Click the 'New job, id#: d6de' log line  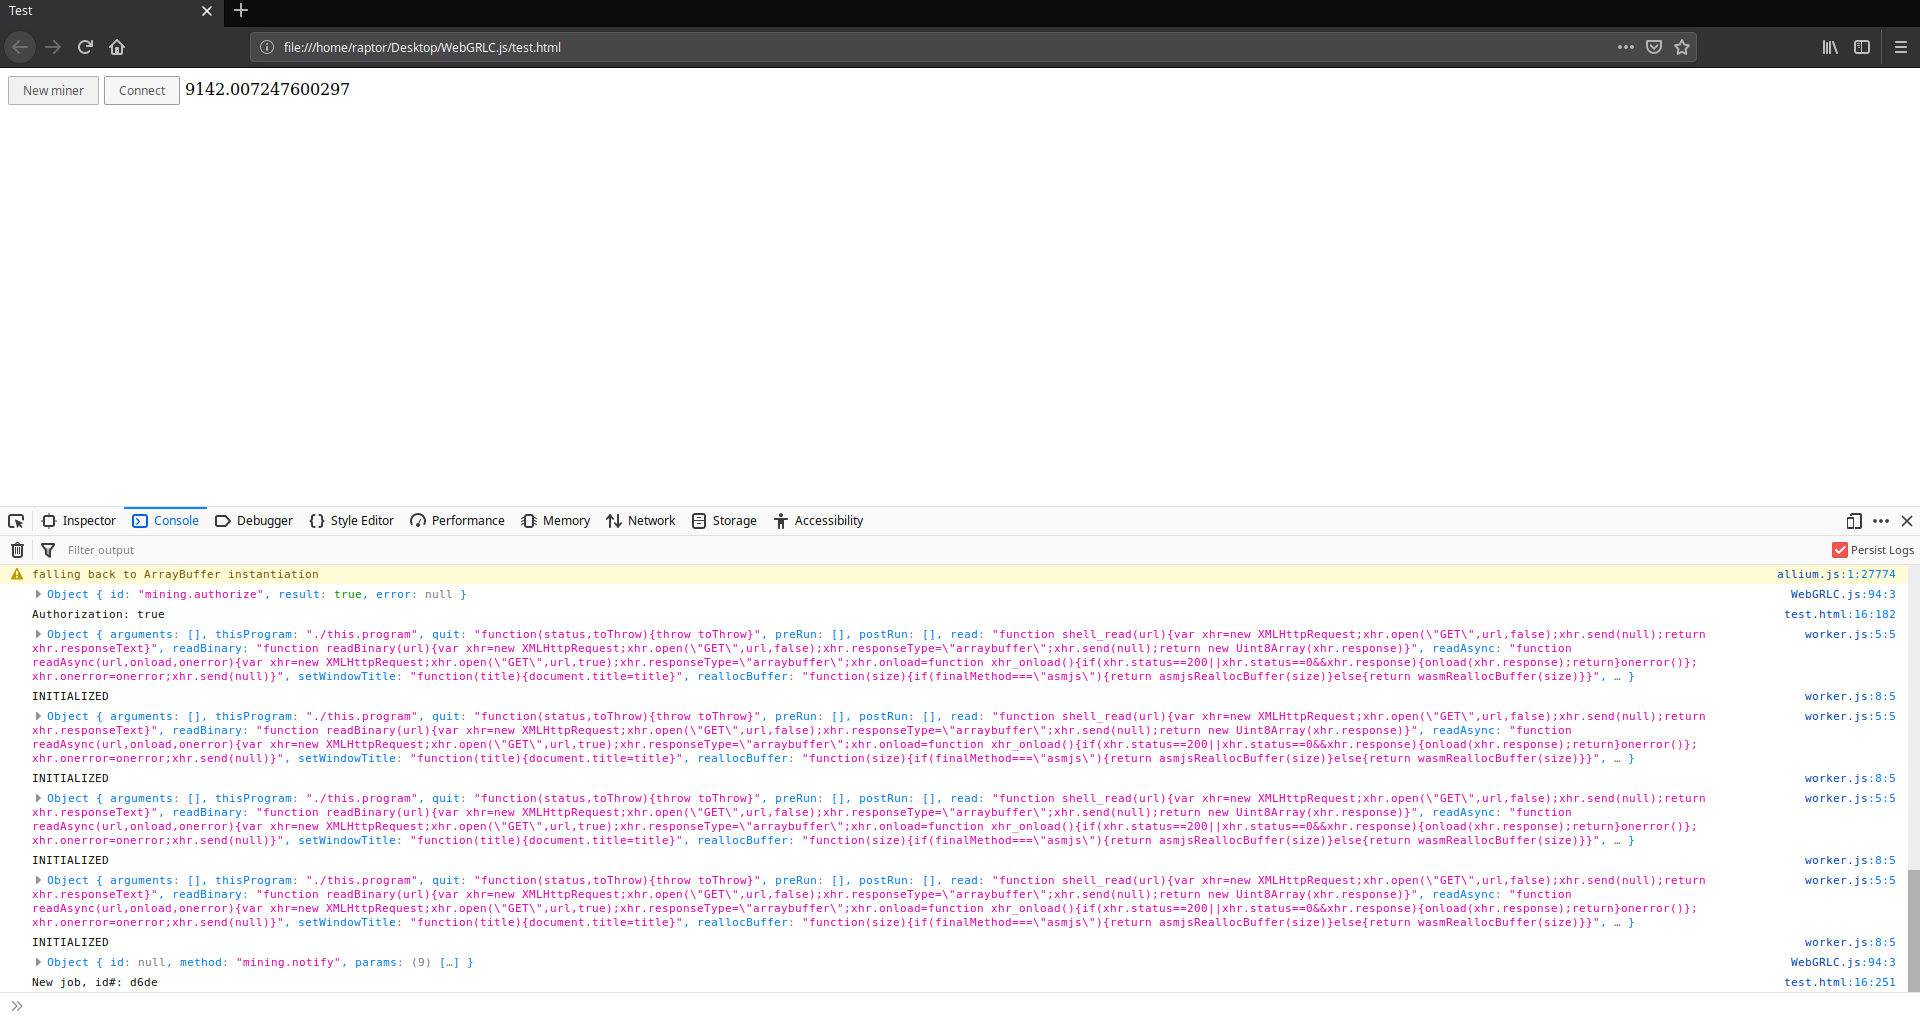pos(95,982)
